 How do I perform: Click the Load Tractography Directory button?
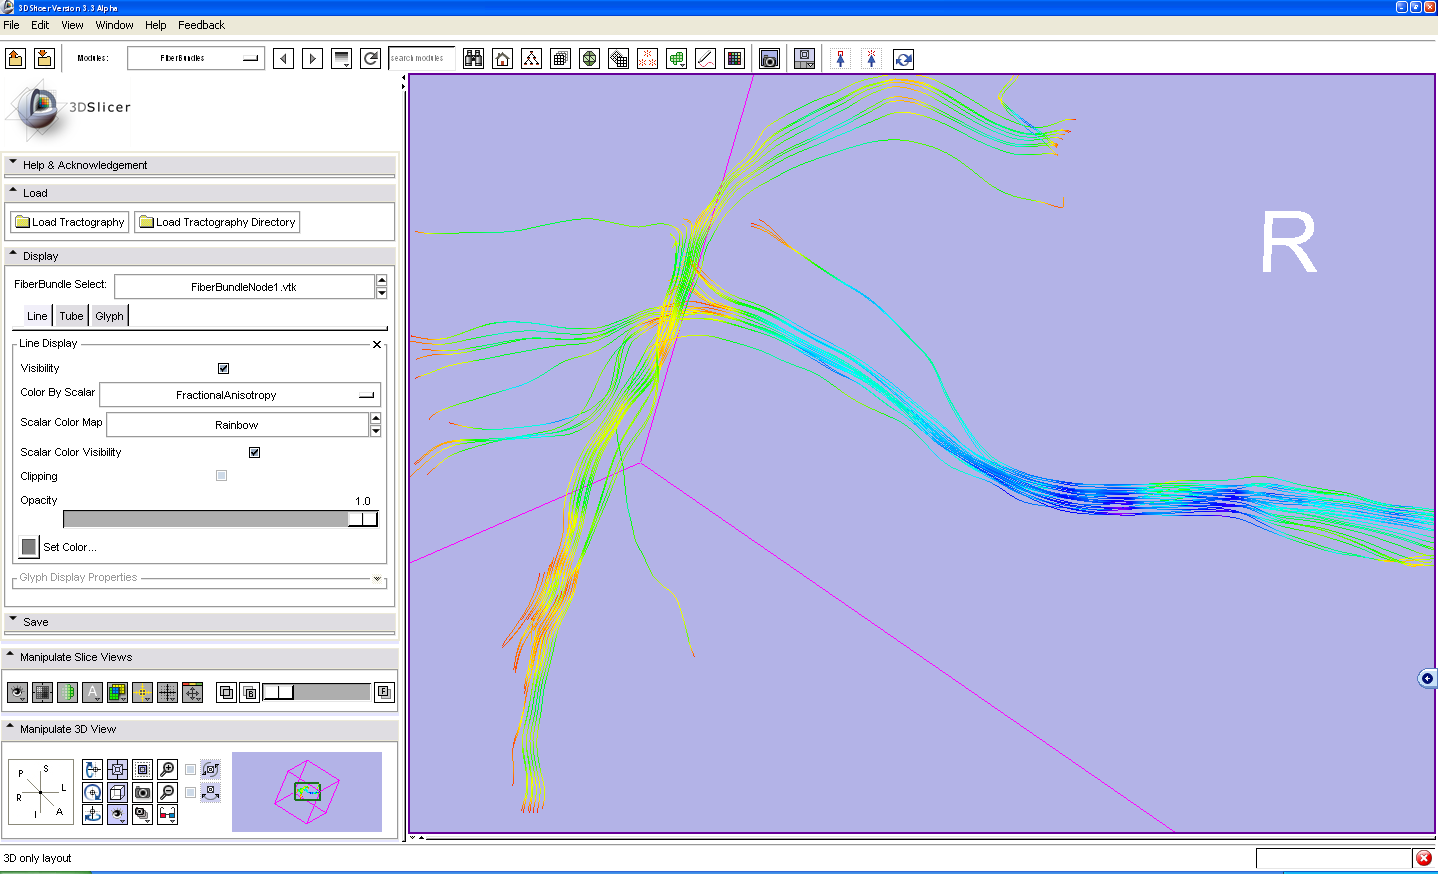(217, 222)
